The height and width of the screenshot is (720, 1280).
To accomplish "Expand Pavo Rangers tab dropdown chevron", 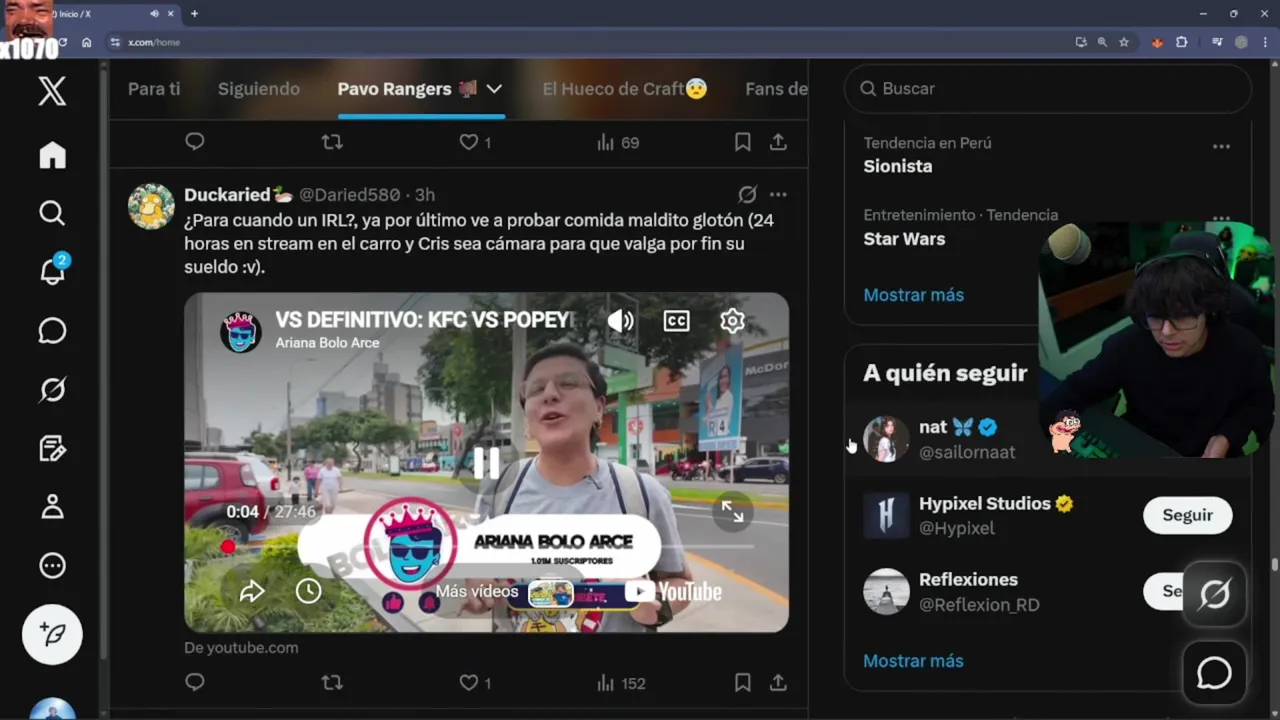I will [494, 89].
